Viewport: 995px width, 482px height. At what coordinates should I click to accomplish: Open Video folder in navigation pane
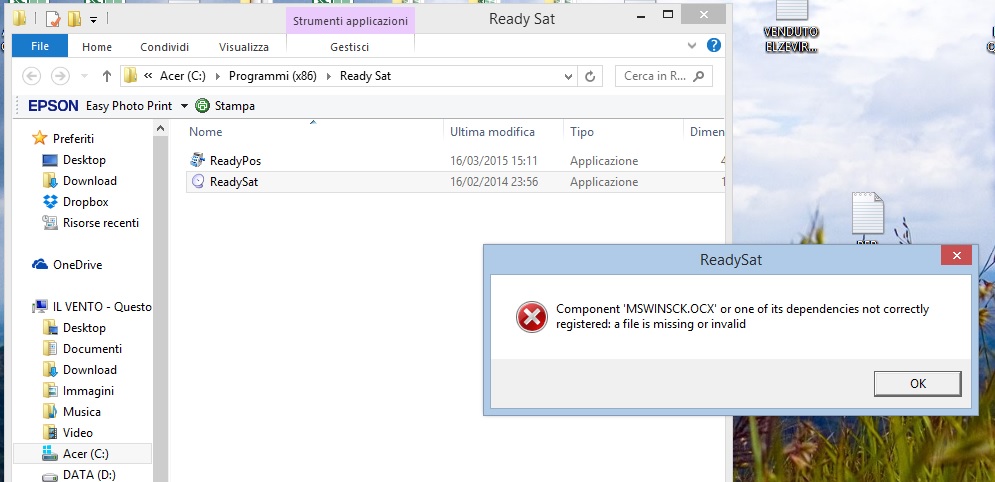click(77, 433)
